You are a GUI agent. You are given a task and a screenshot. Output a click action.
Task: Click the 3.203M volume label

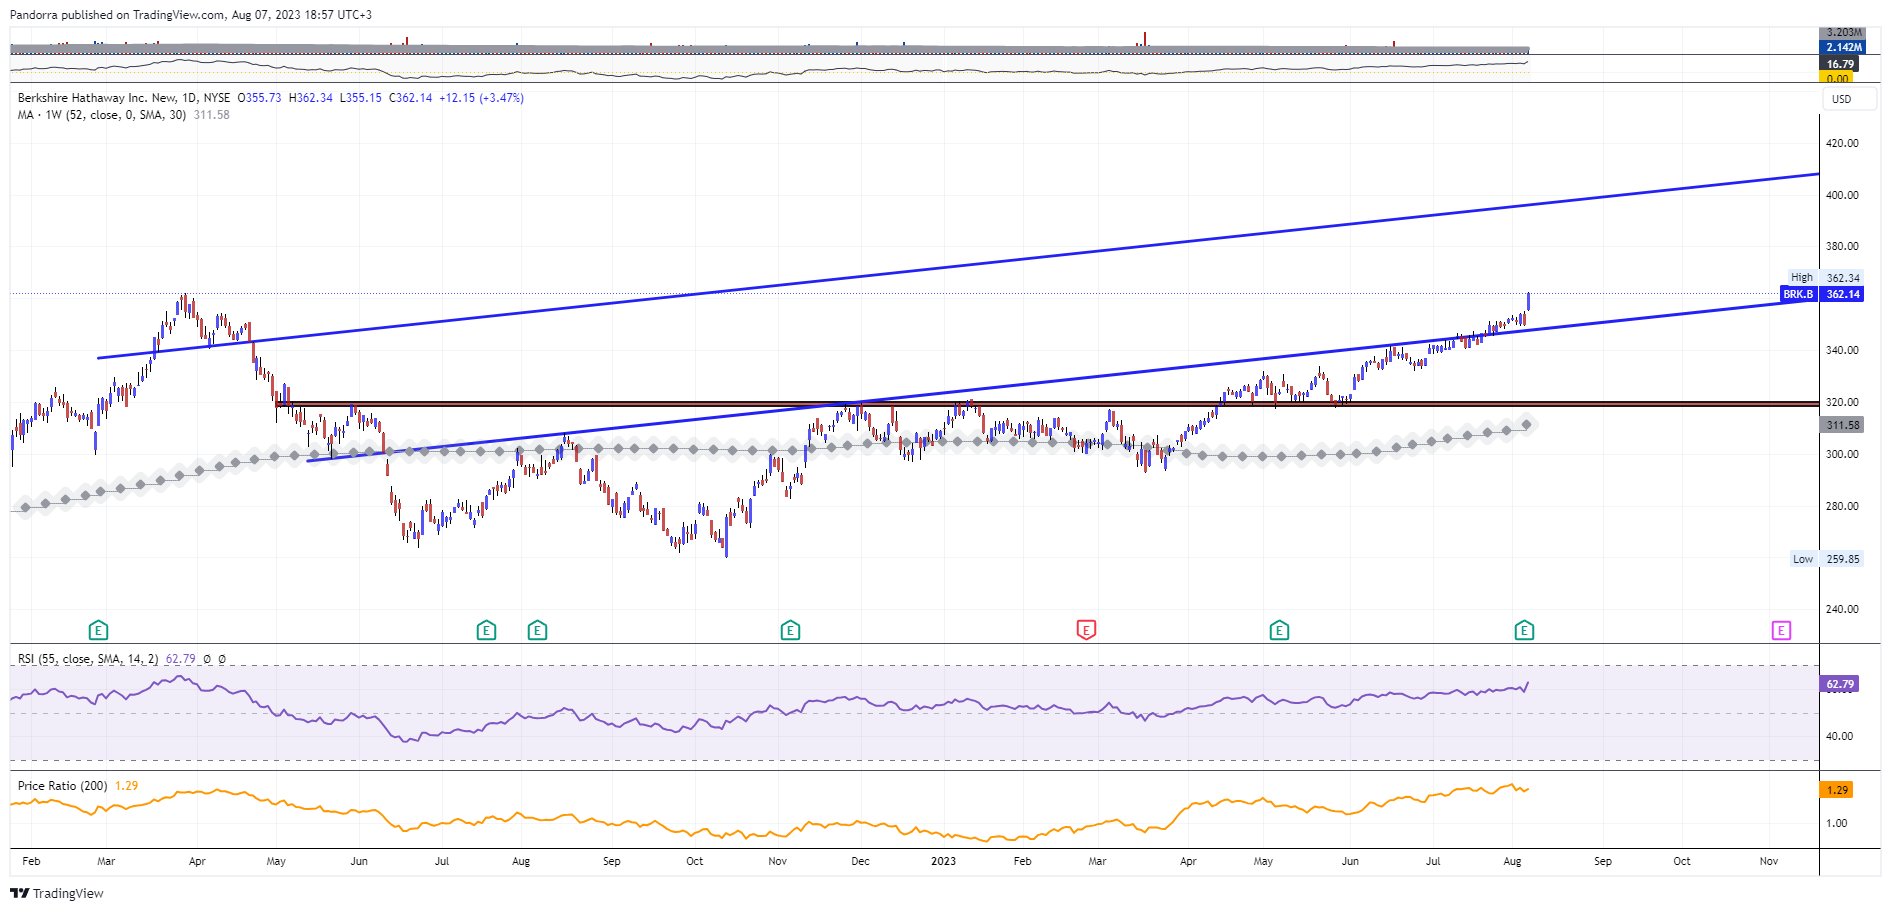[x=1844, y=33]
